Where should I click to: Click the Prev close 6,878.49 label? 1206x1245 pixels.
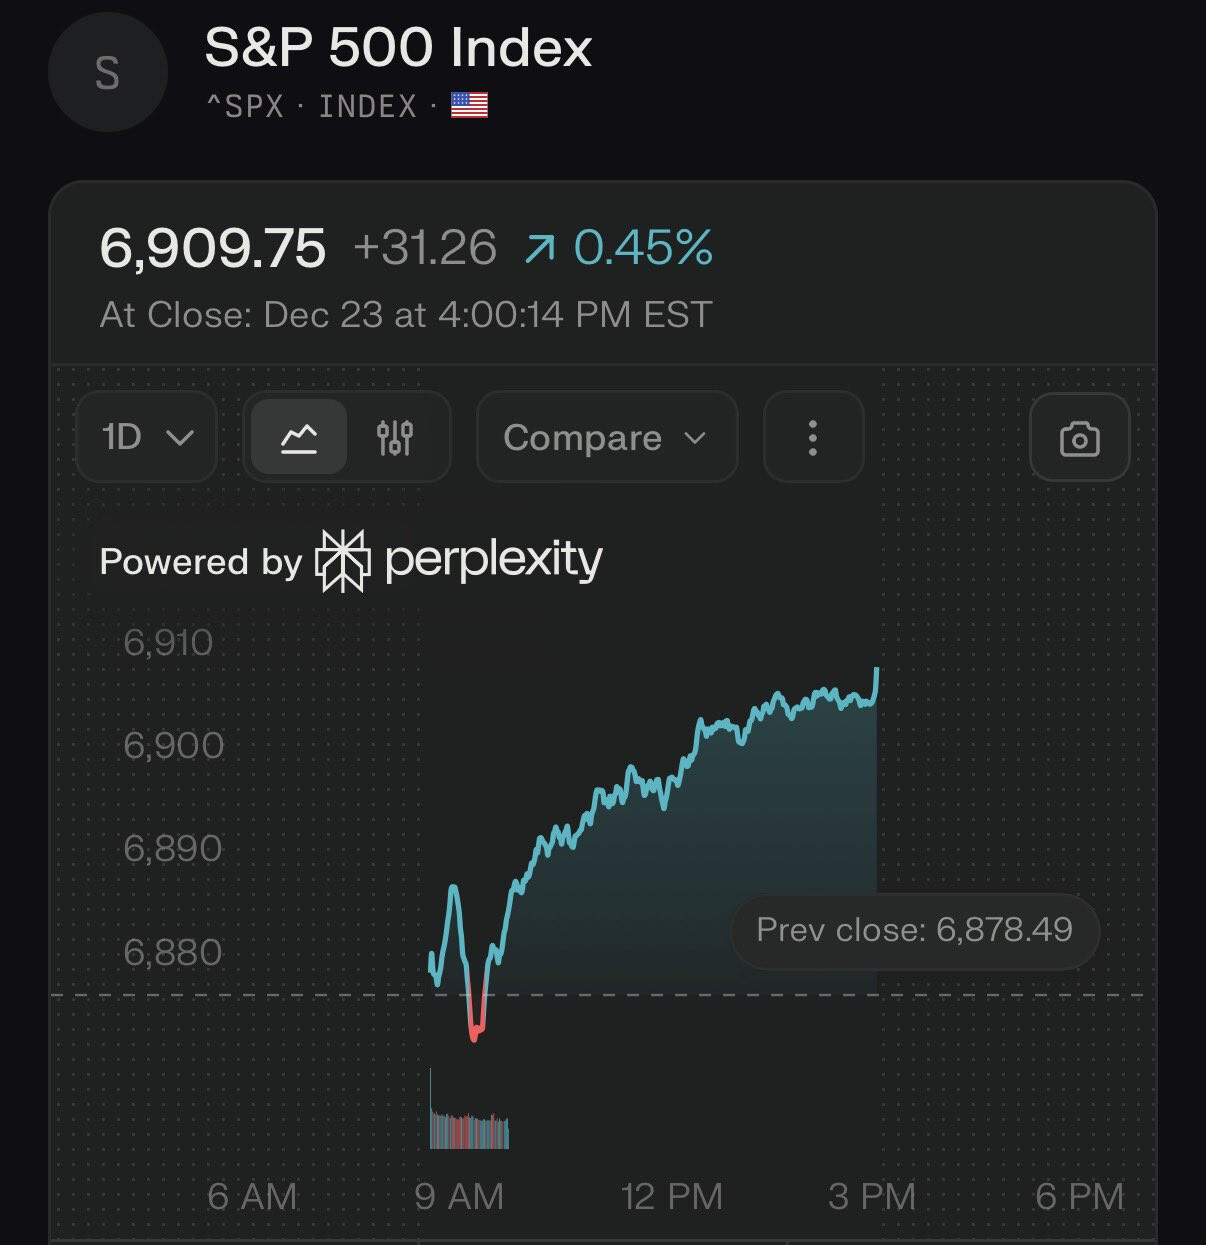coord(914,930)
